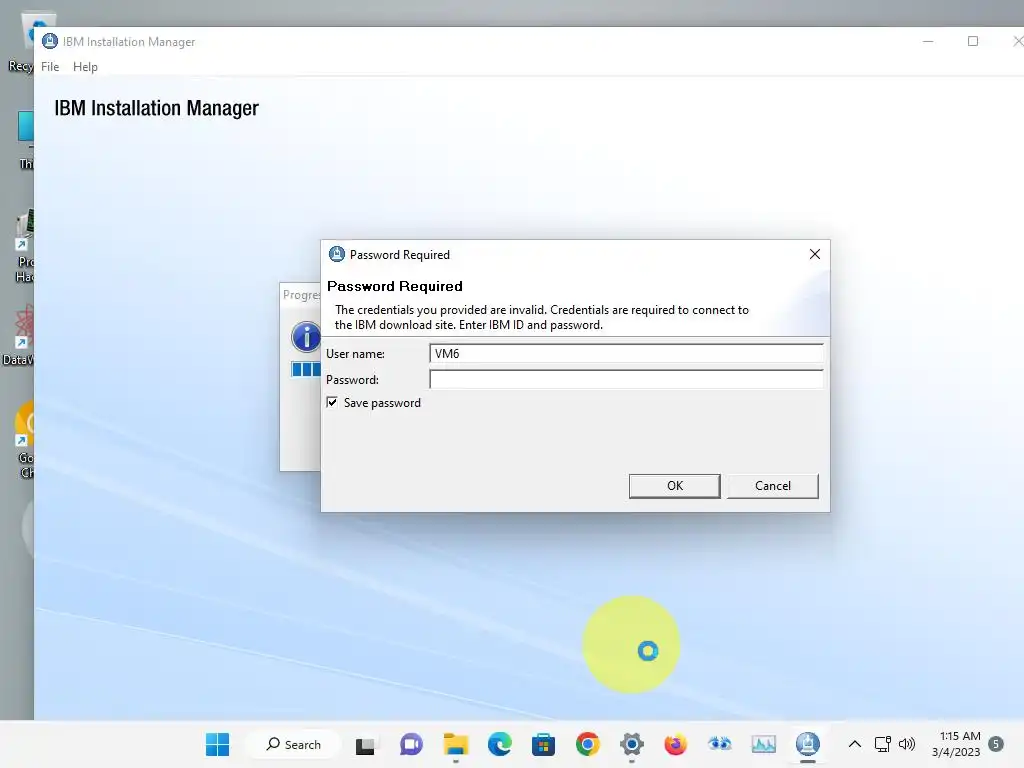Open the clock showing 1:15 AM

click(x=955, y=744)
